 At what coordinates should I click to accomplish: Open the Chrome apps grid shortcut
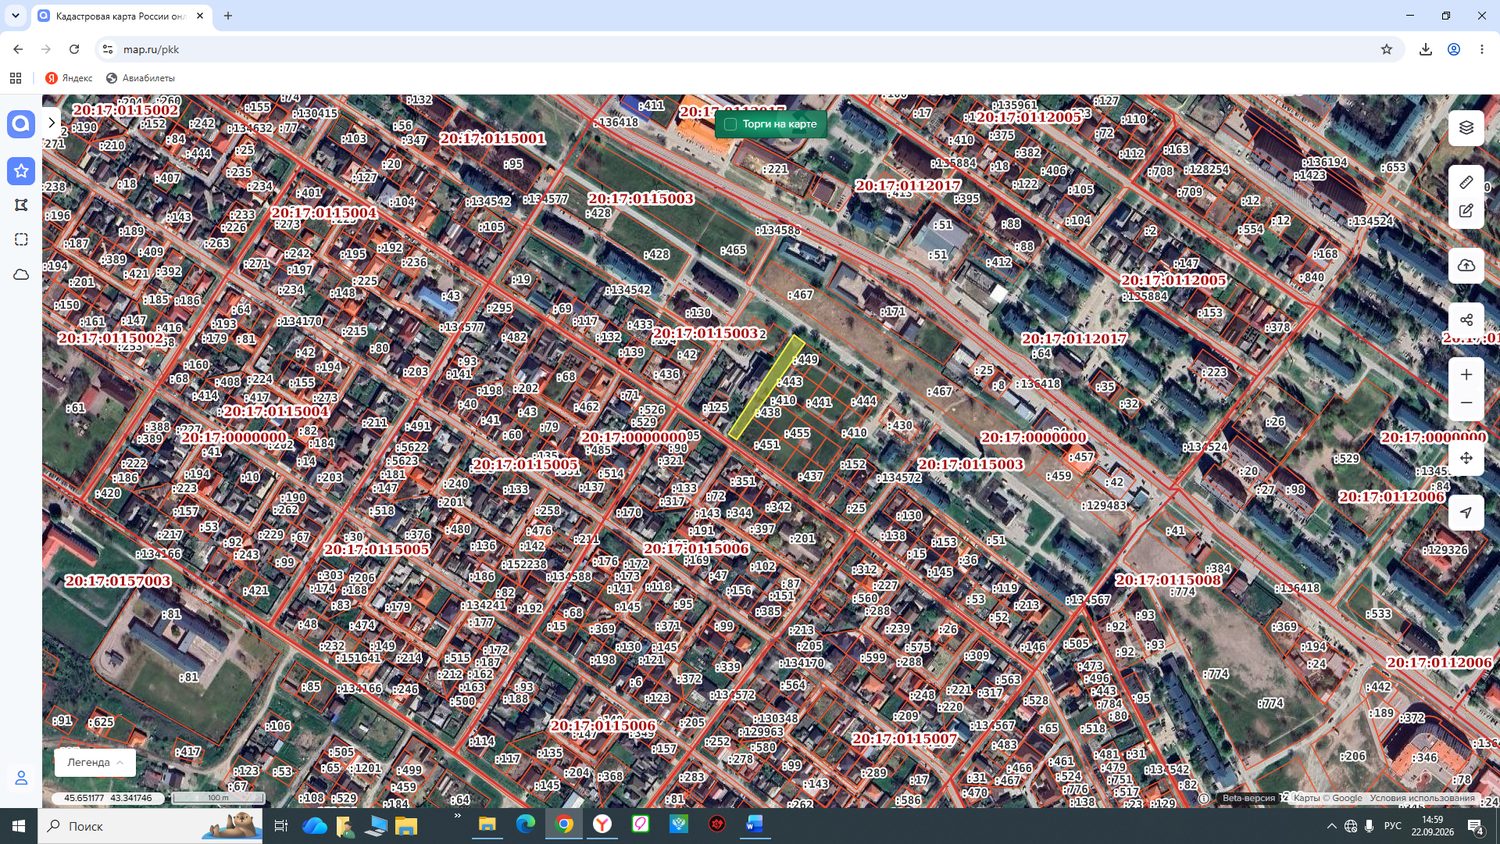click(x=15, y=78)
